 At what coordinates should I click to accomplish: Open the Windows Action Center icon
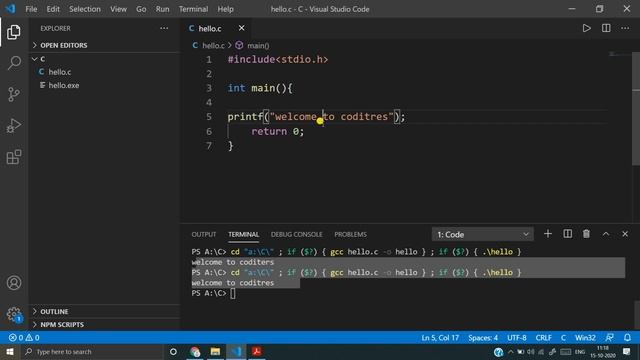627,351
